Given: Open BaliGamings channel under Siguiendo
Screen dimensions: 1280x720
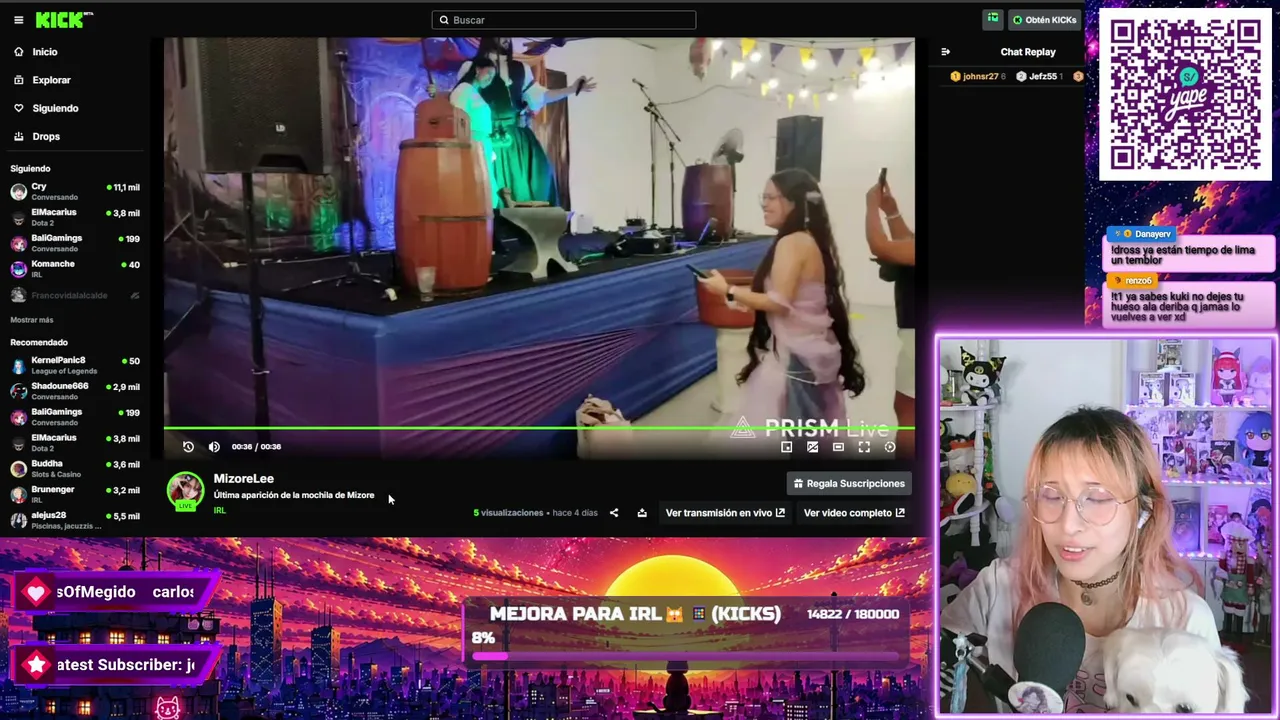Looking at the screenshot, I should point(74,243).
